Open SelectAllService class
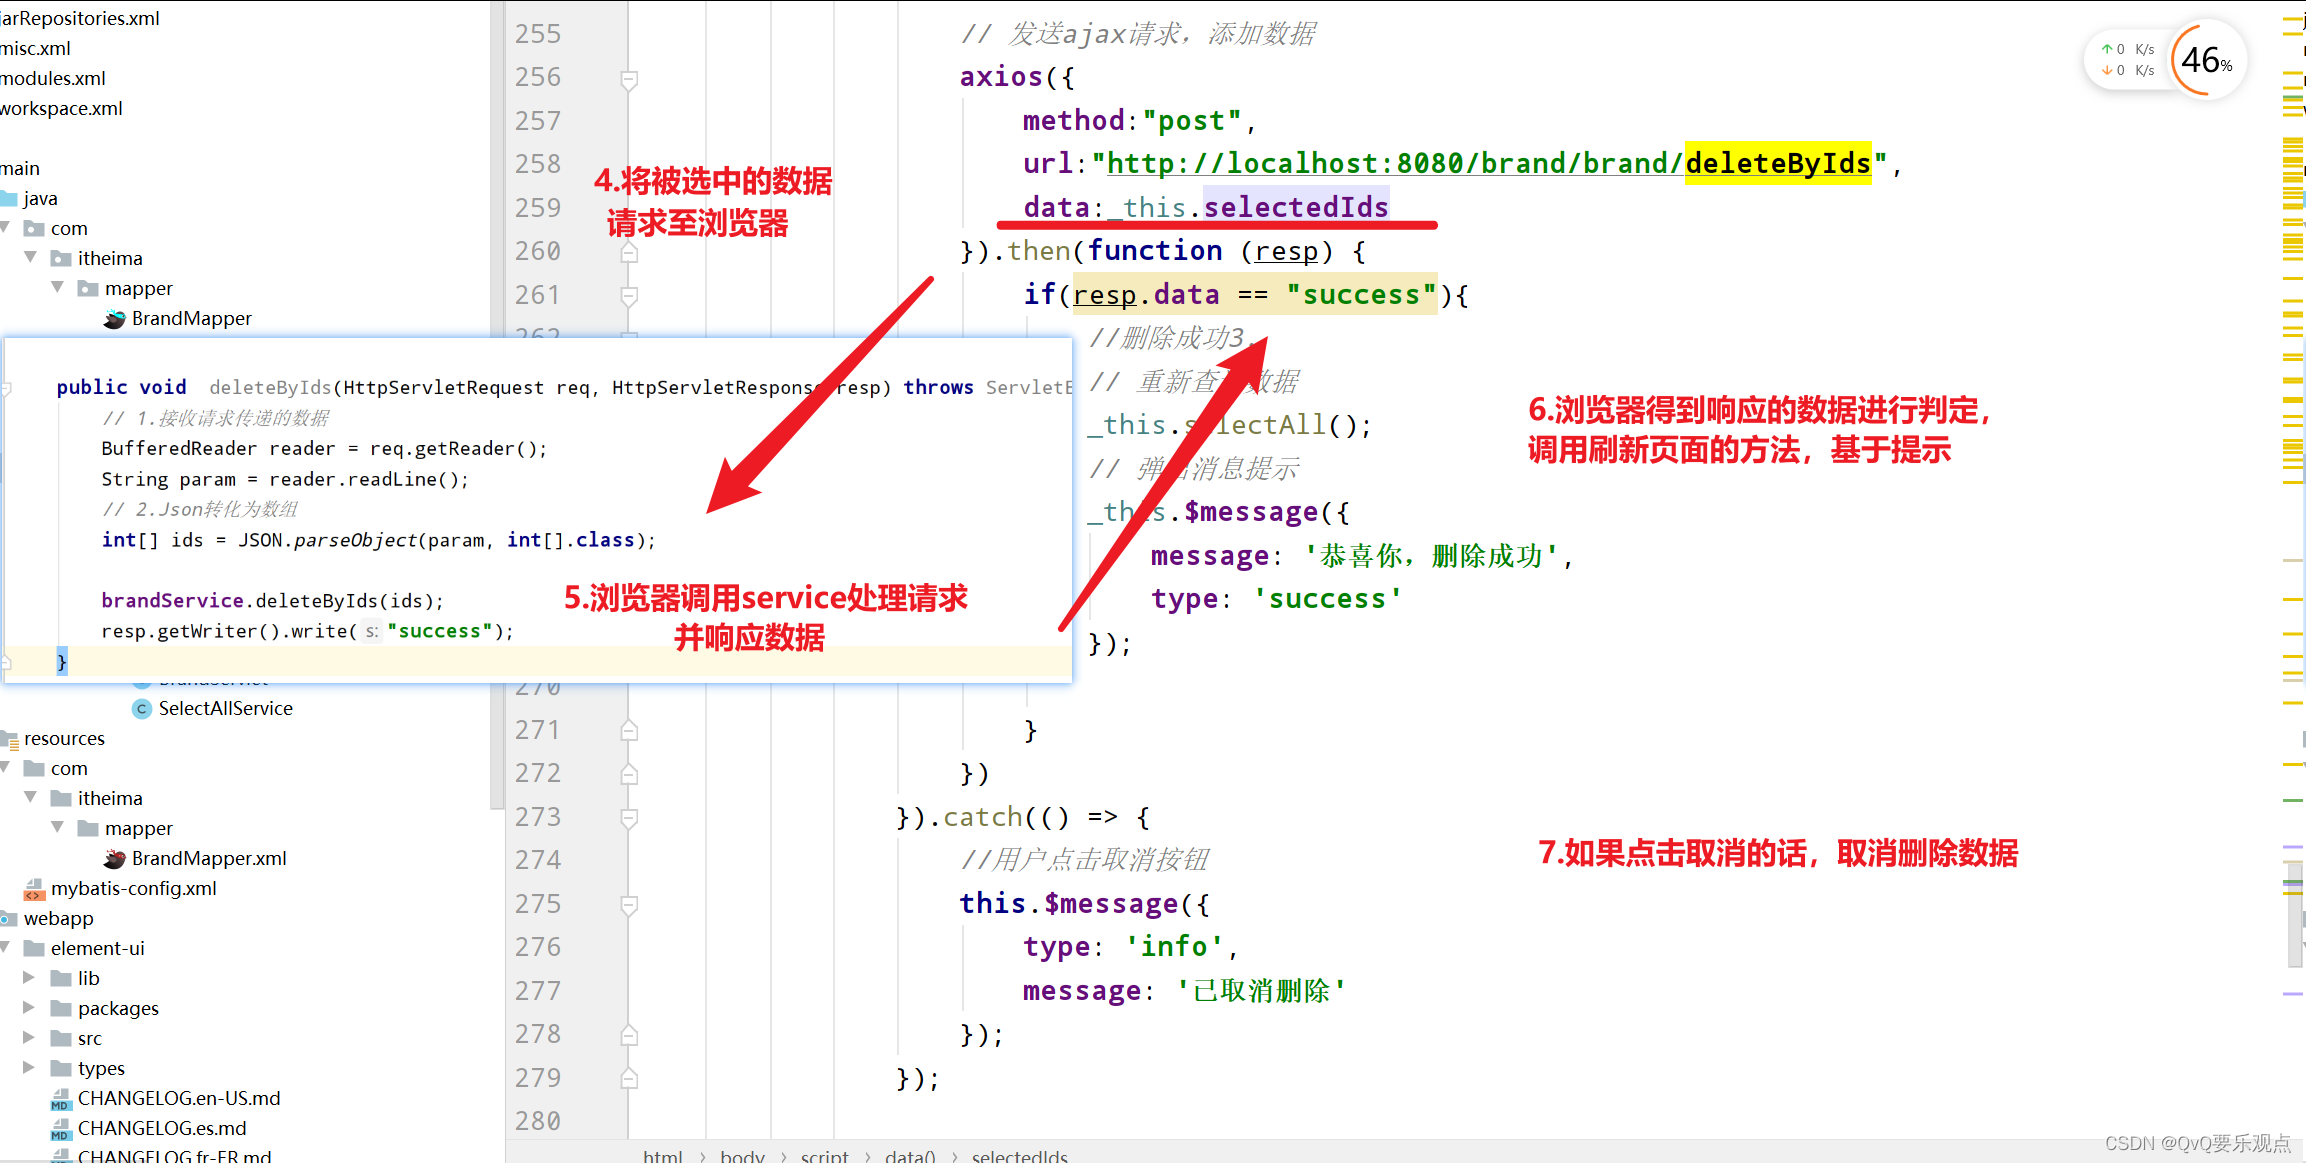 coord(226,708)
